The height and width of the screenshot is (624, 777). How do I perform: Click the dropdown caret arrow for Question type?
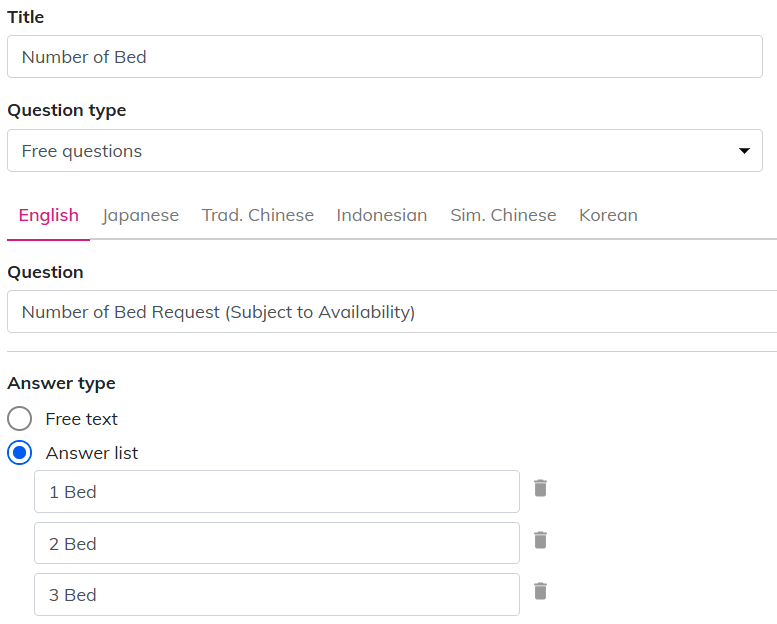(743, 151)
